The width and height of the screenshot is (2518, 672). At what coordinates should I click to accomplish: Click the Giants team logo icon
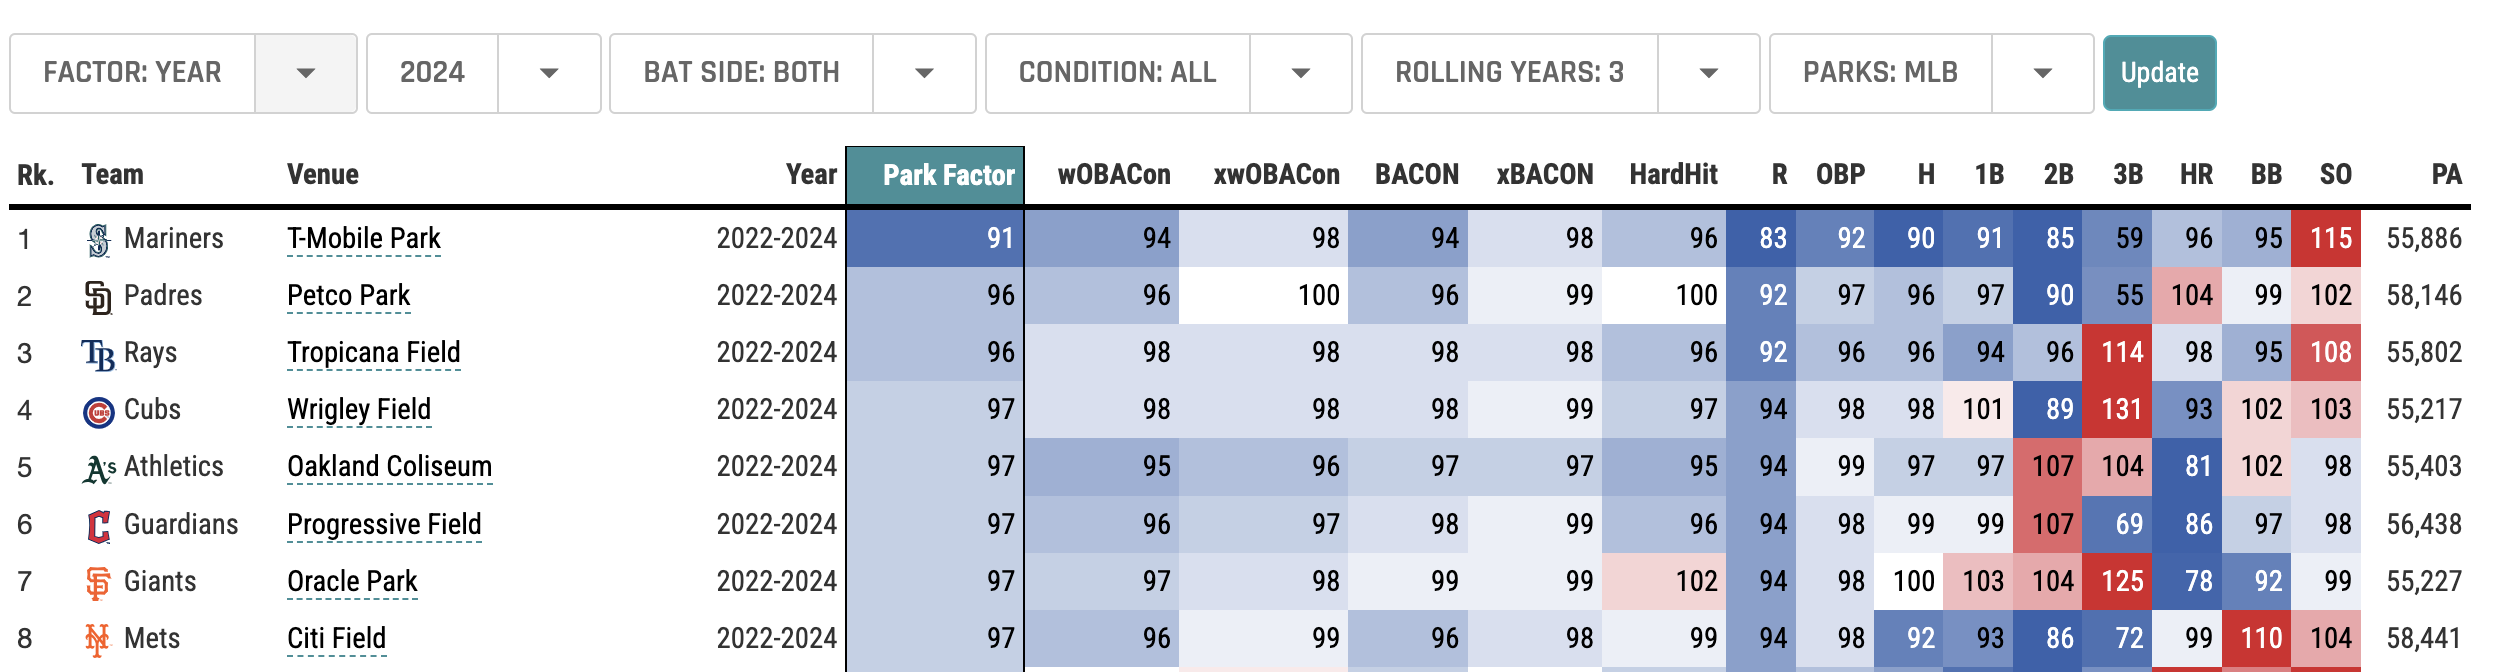tap(98, 582)
